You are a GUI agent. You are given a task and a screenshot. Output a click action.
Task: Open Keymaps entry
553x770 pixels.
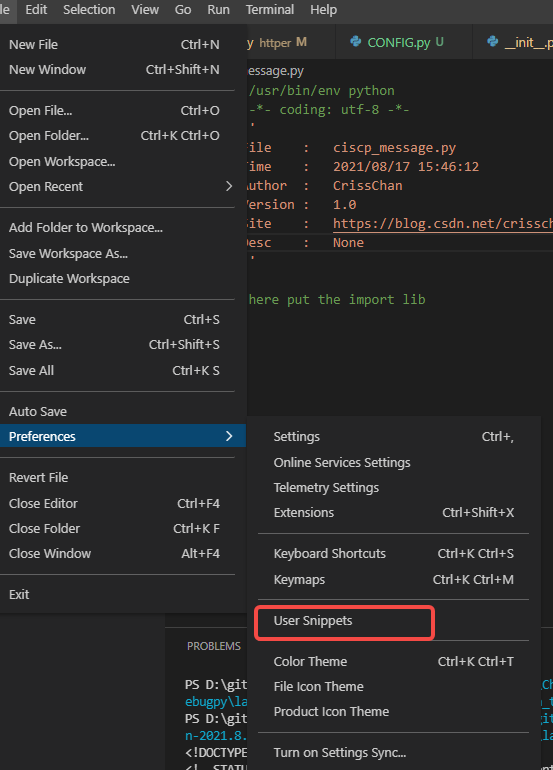tap(393, 579)
